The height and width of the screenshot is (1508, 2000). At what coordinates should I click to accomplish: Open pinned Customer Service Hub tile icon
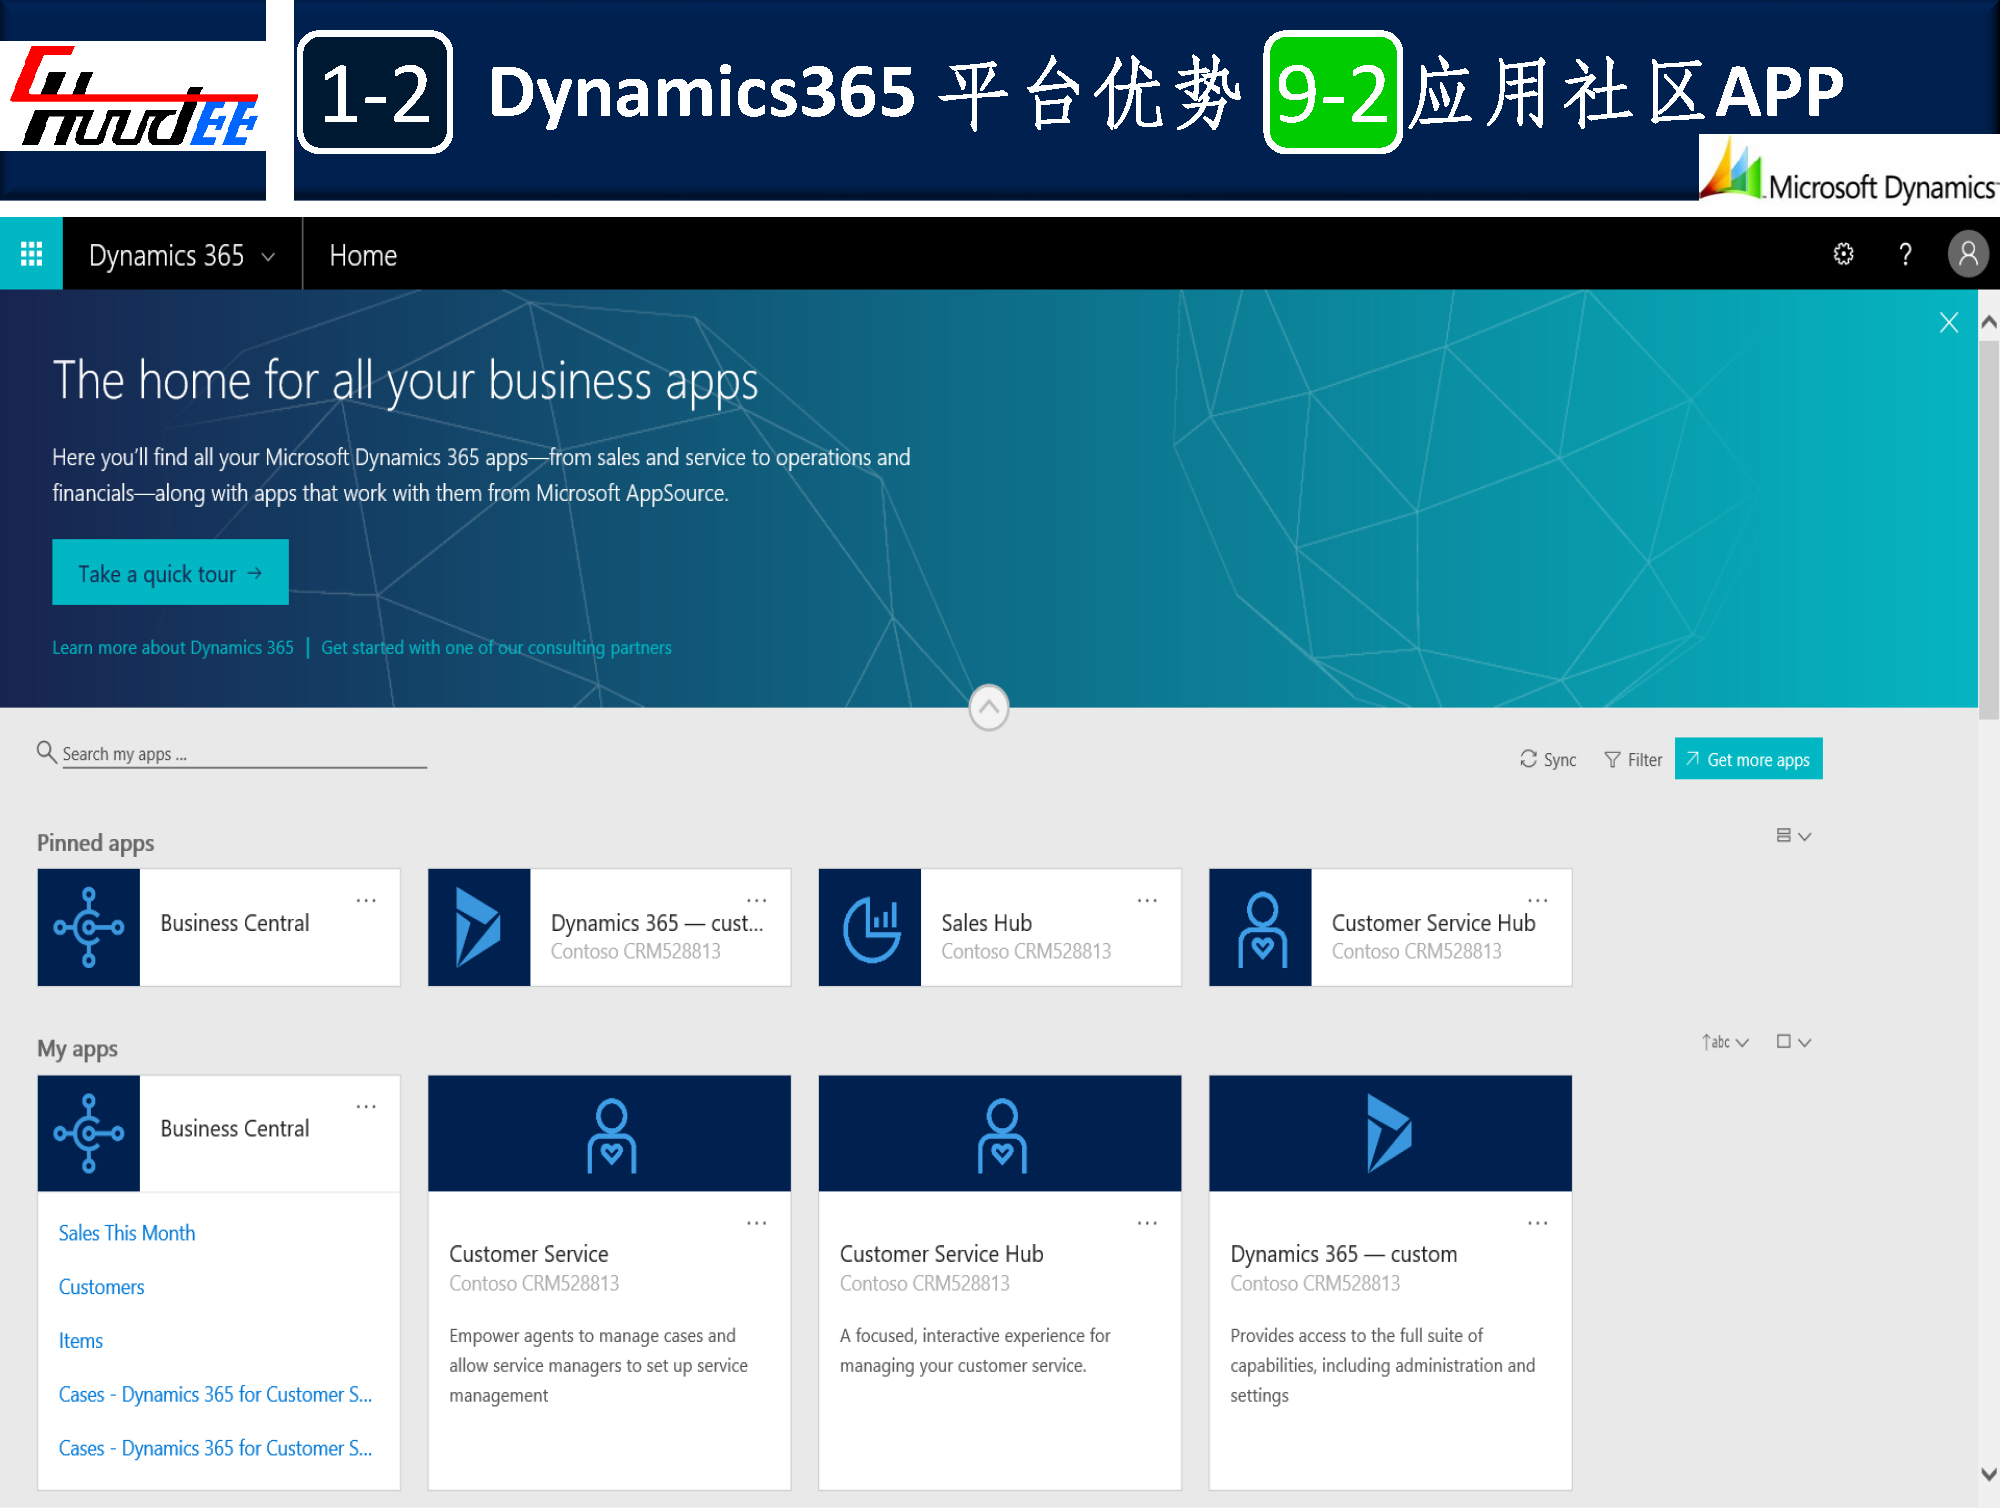coord(1260,927)
